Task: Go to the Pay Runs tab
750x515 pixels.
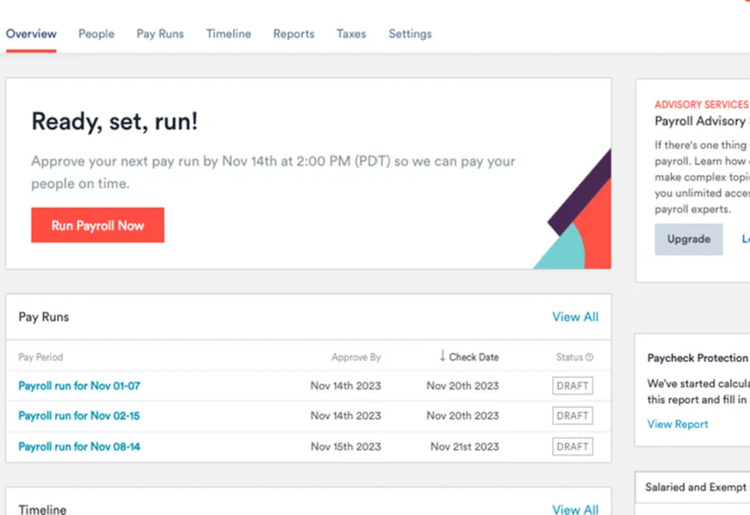Action: point(160,34)
